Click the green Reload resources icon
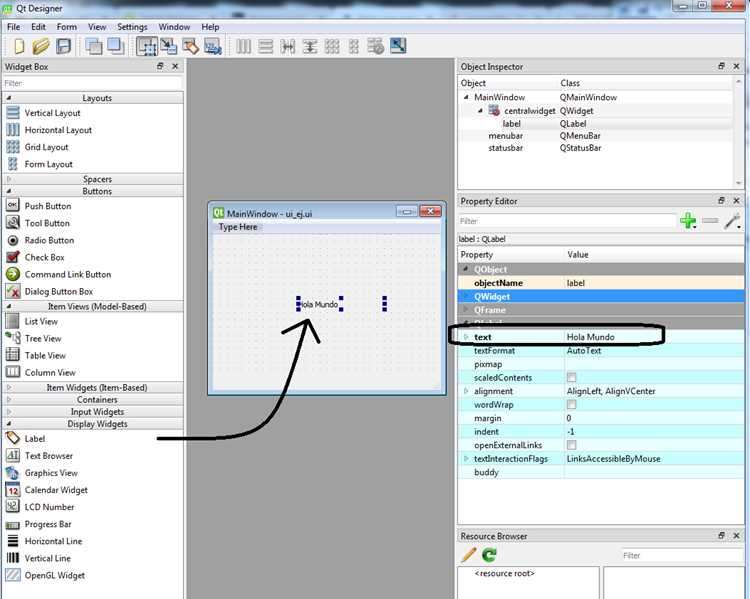750x599 pixels. 489,555
